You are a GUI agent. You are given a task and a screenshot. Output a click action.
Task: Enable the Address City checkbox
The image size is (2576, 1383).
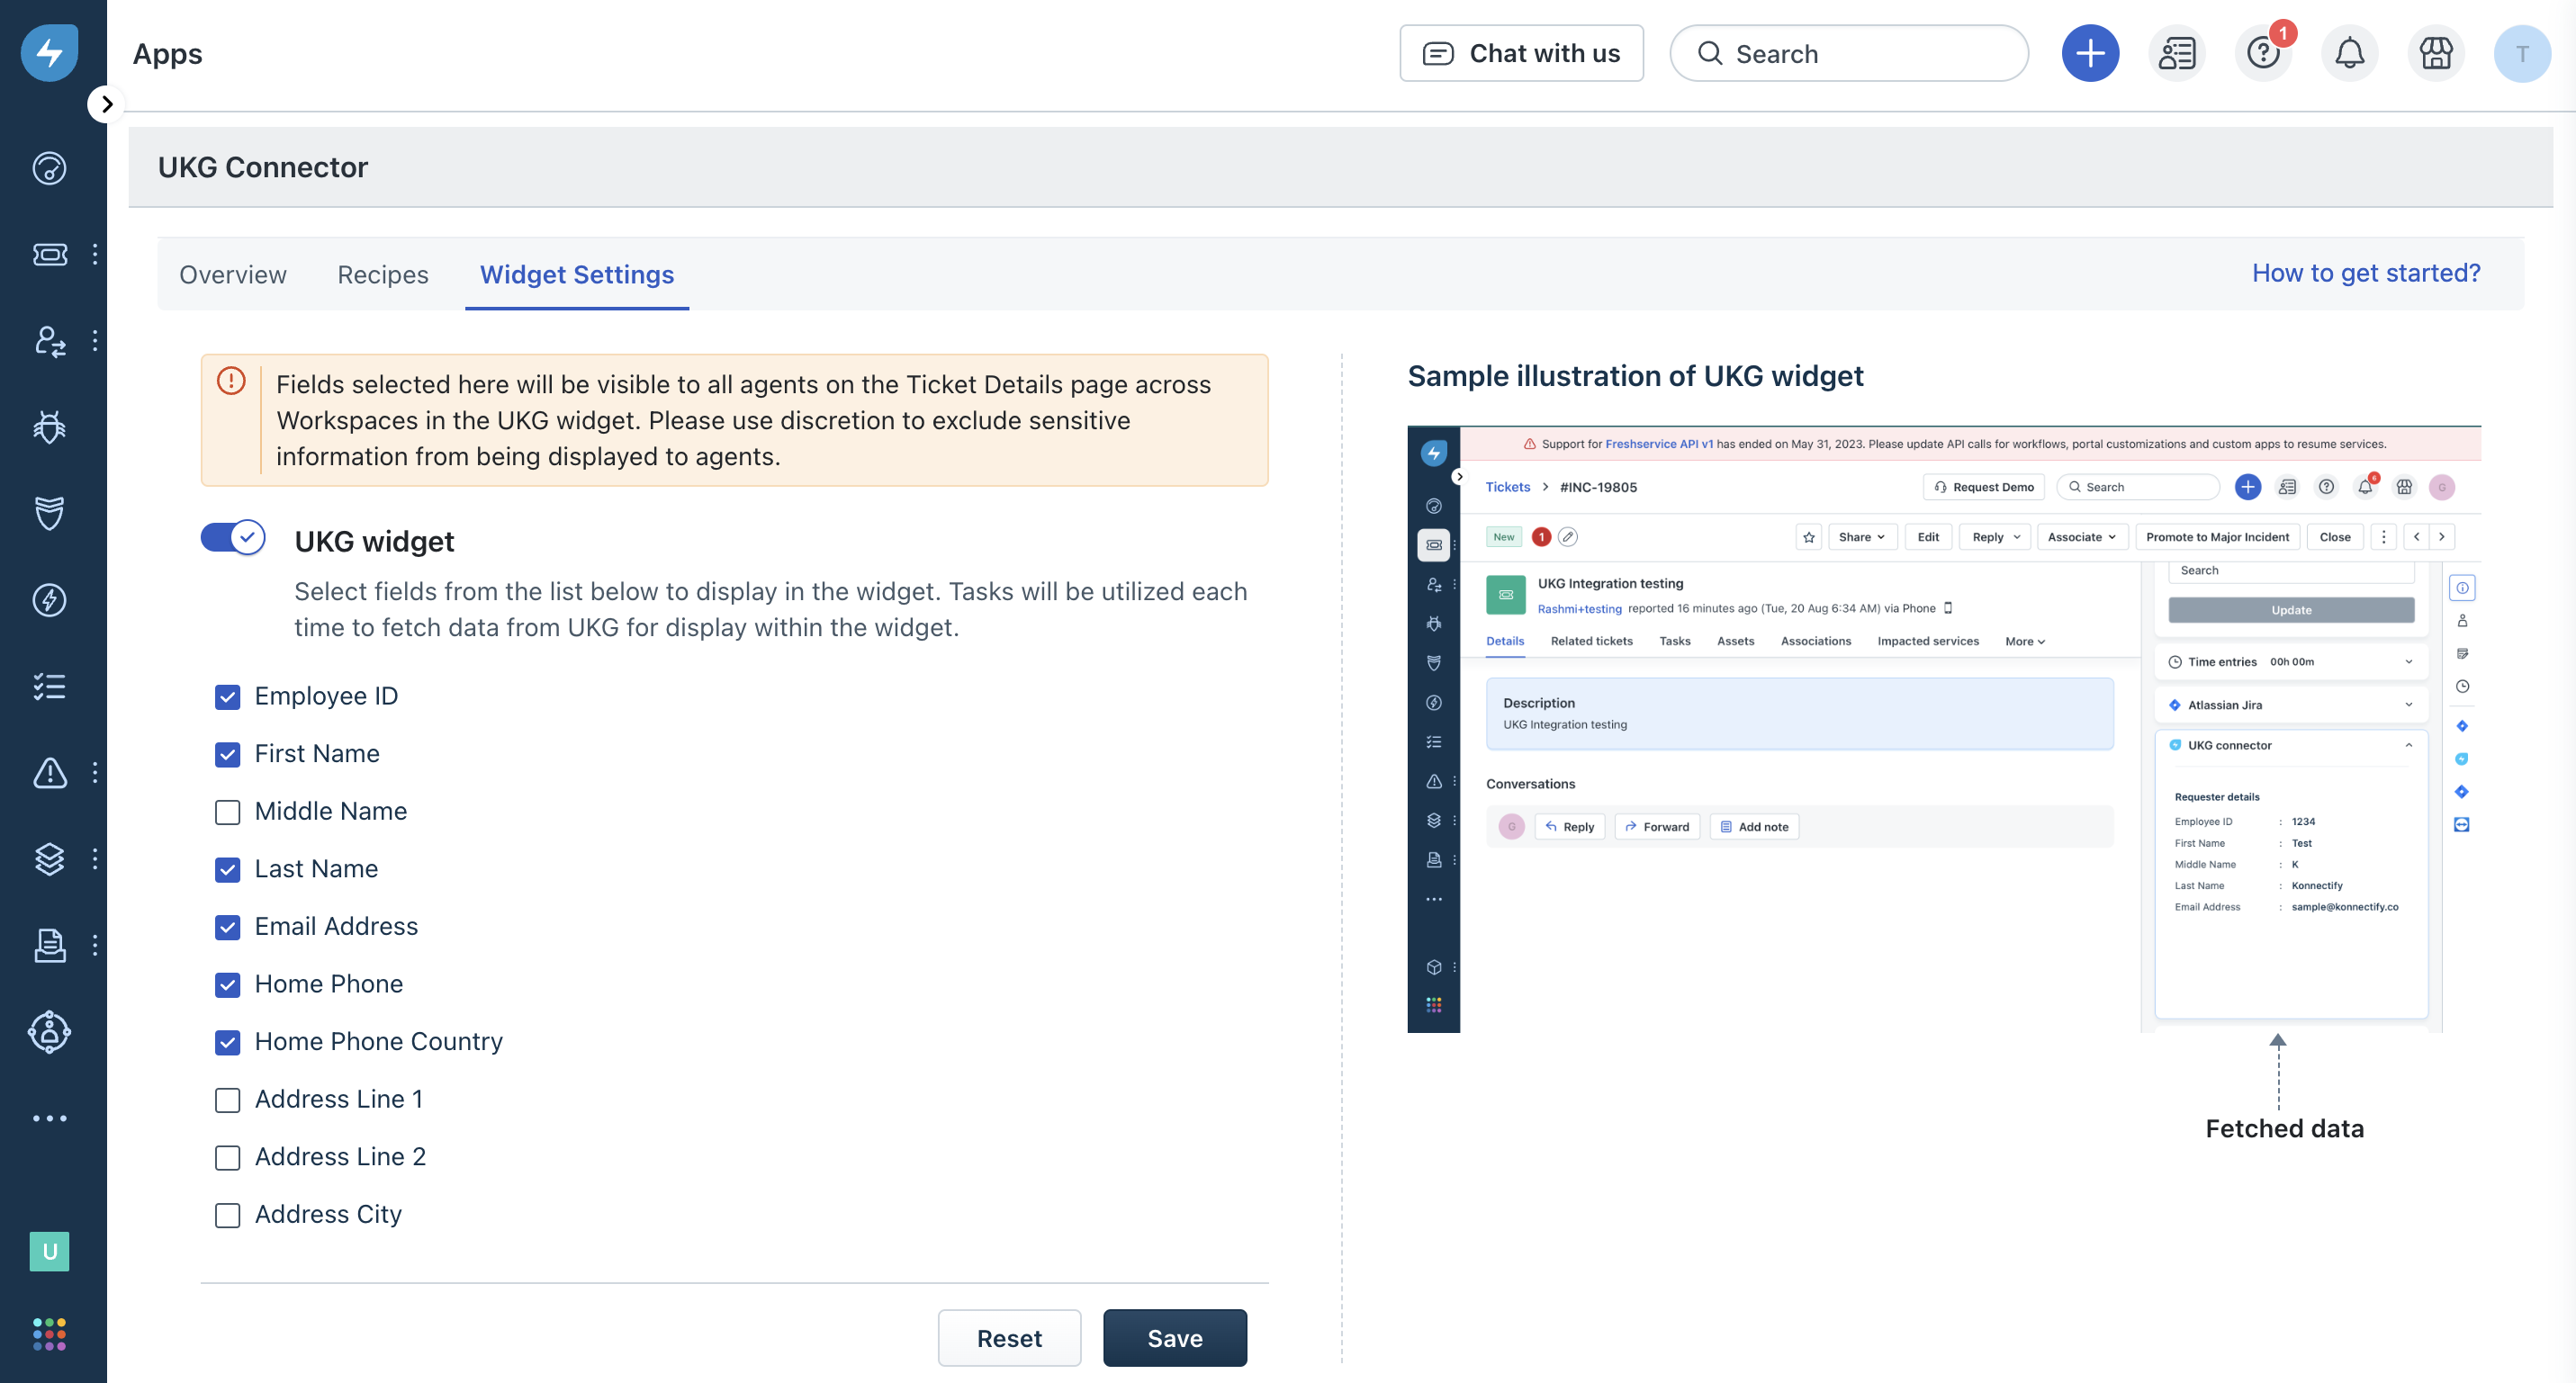point(227,1214)
